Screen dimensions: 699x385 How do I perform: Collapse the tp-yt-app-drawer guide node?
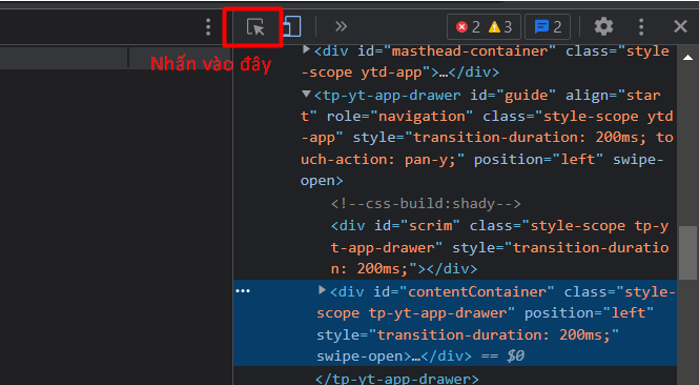coord(306,94)
